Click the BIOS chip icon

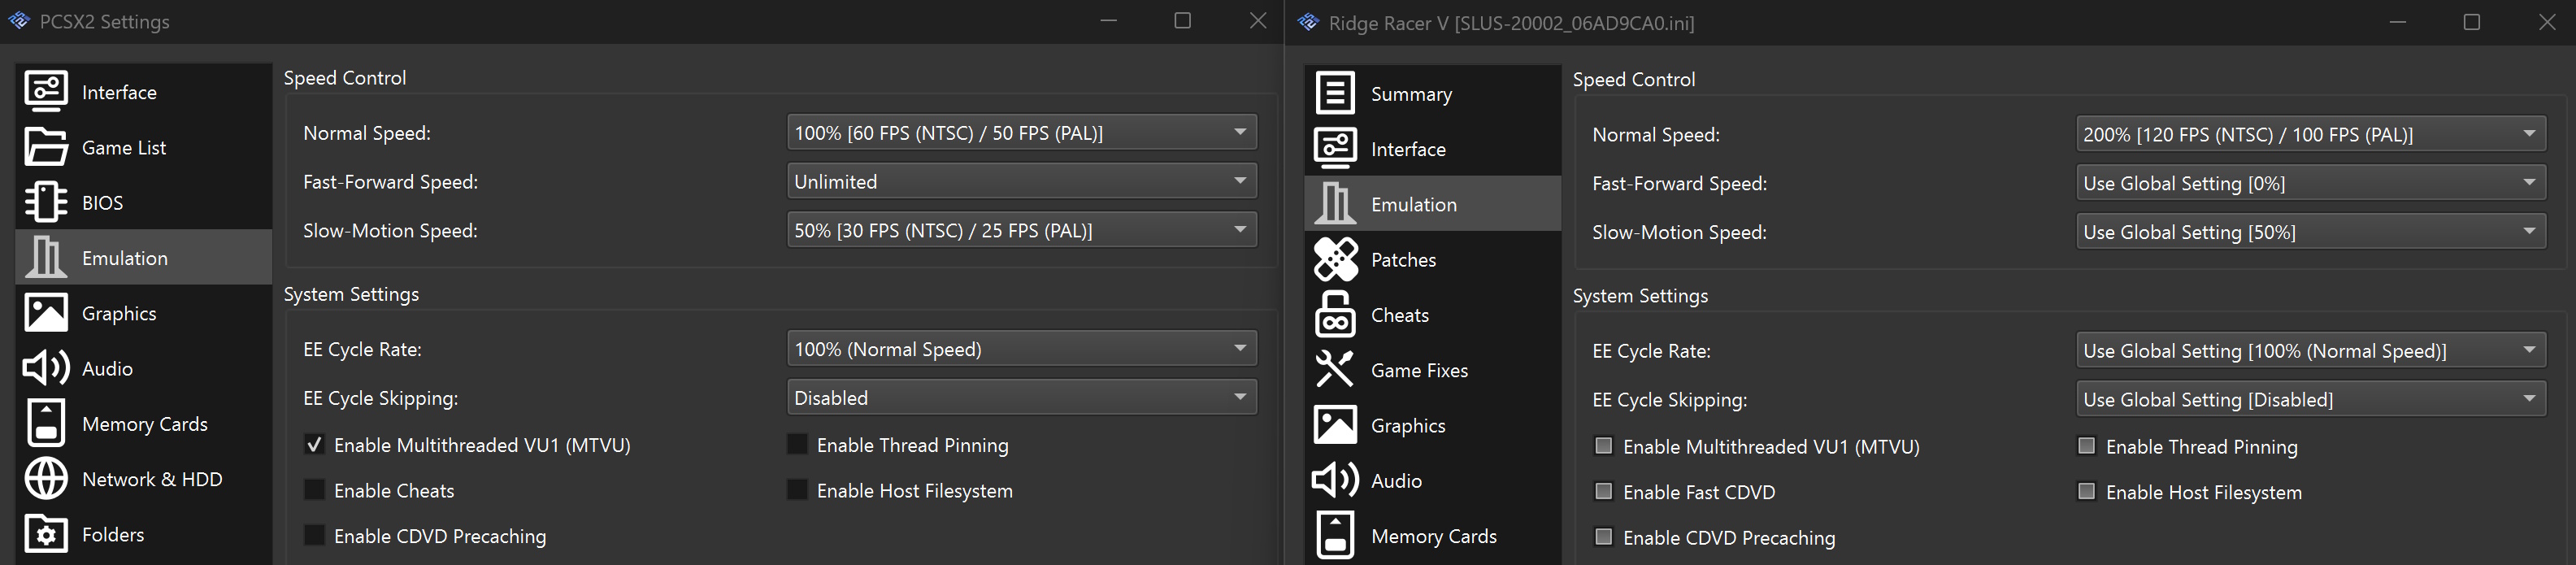[x=46, y=202]
